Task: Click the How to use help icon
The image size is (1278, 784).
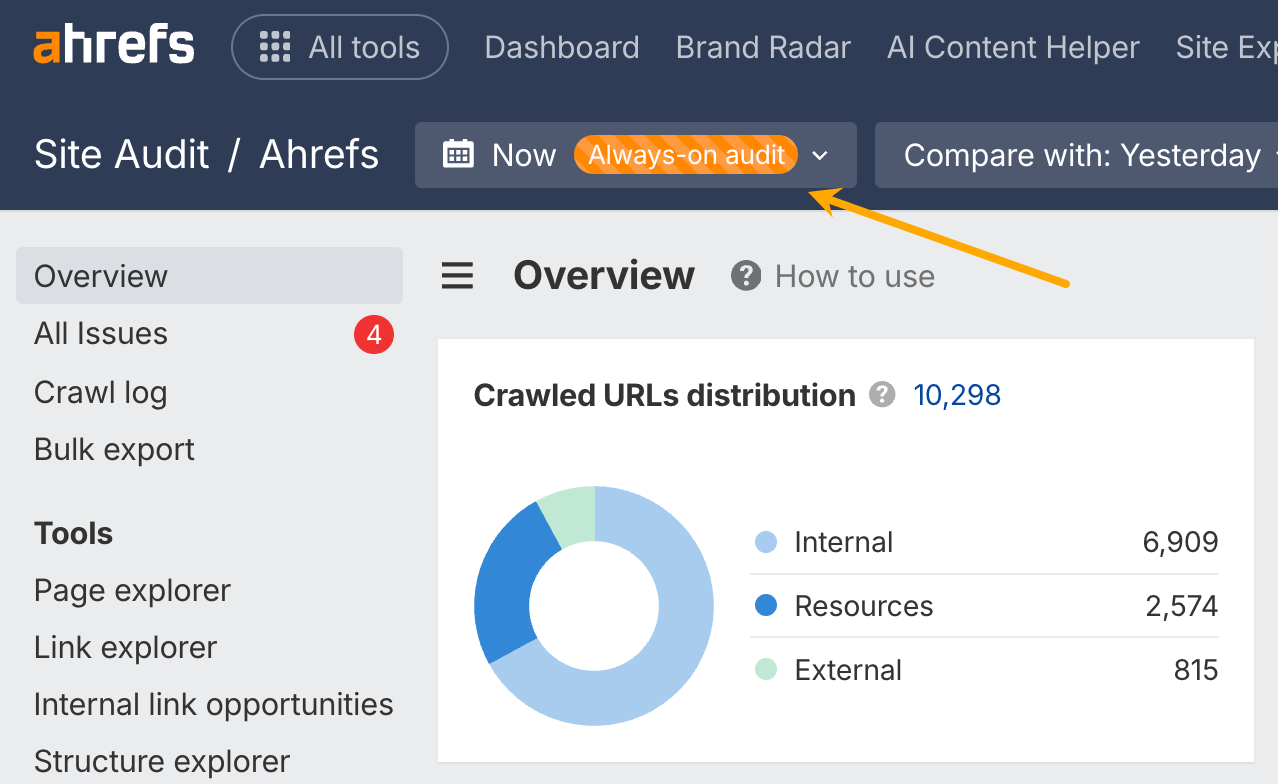Action: pyautogui.click(x=746, y=276)
